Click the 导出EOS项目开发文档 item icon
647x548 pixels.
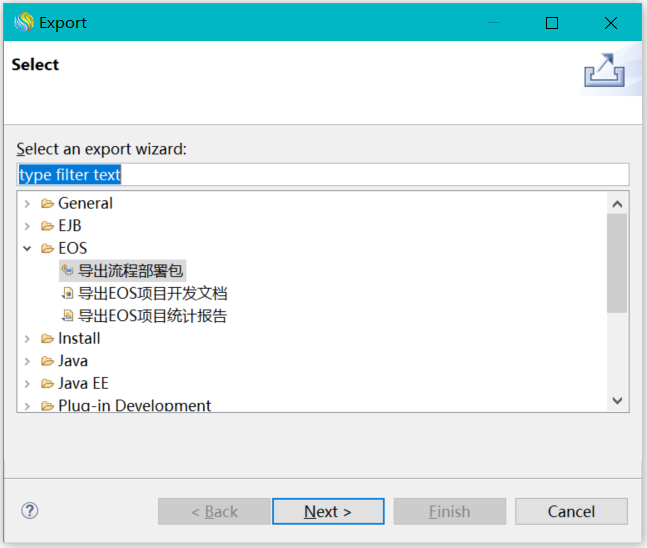point(68,294)
